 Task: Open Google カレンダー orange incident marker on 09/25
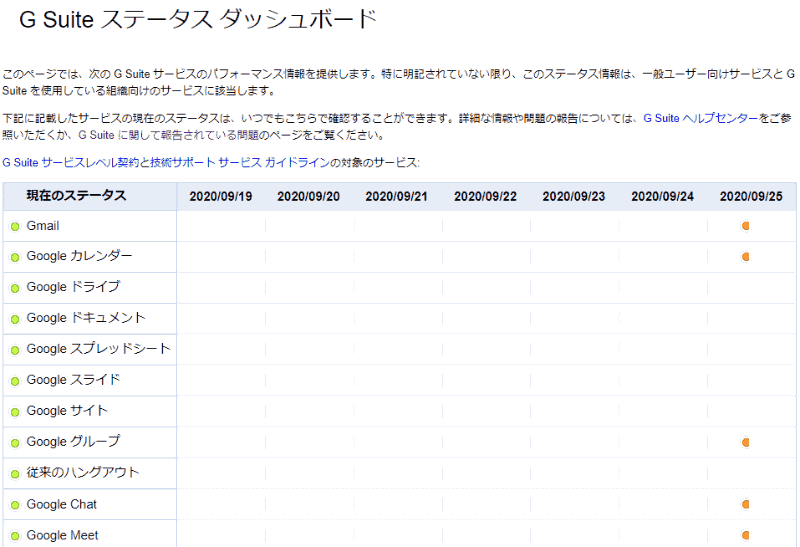[x=745, y=257]
